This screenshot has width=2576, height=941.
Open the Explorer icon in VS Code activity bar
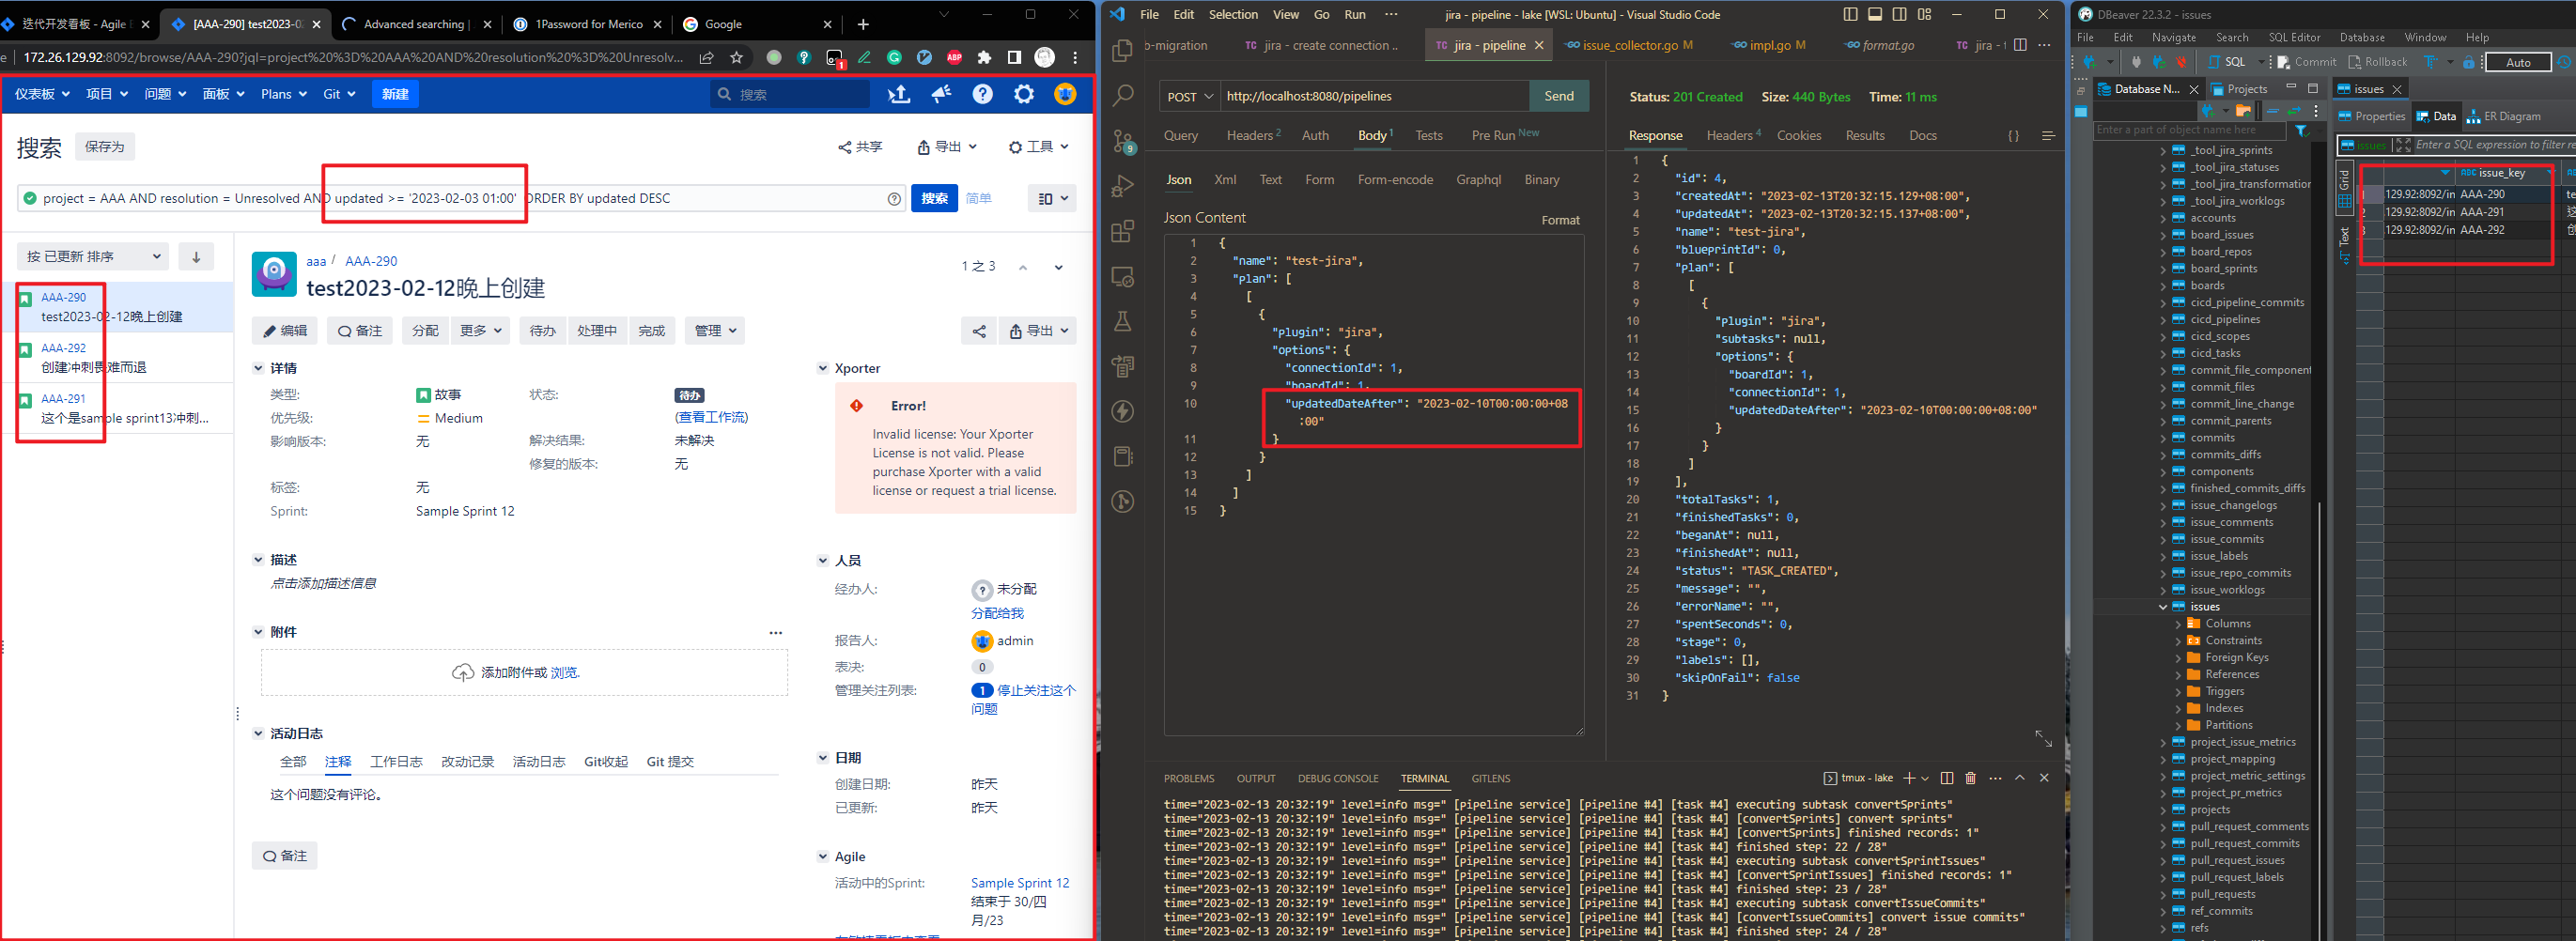(x=1122, y=50)
